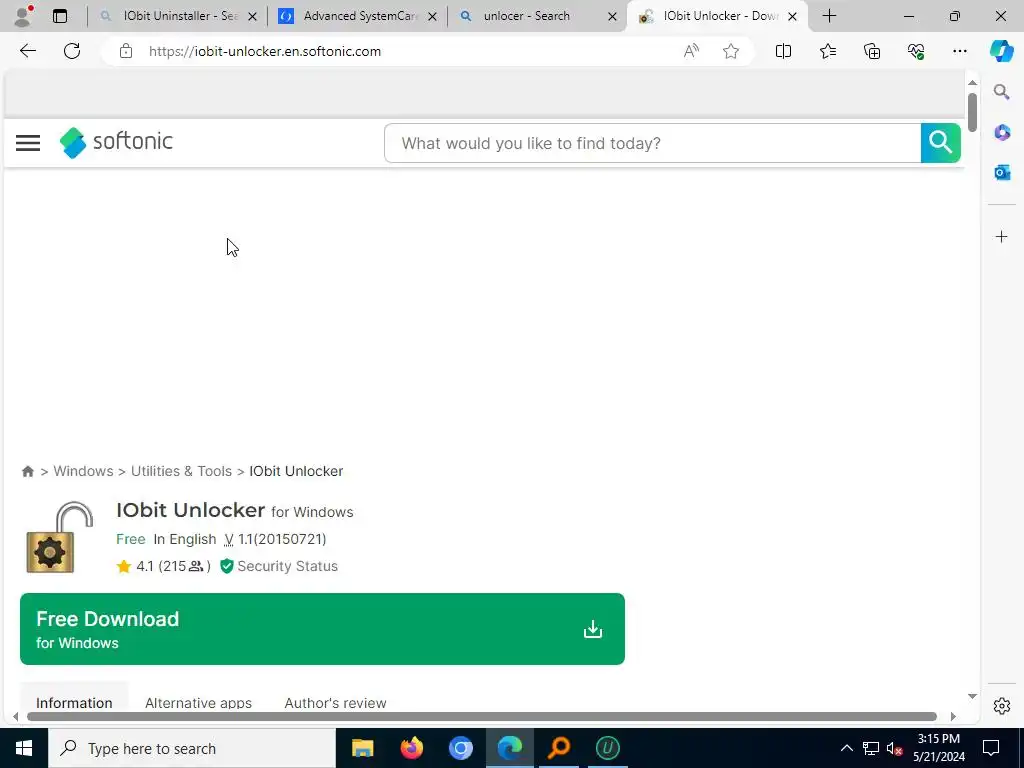The image size is (1024, 768).
Task: Open the Windows Start menu
Action: [24, 748]
